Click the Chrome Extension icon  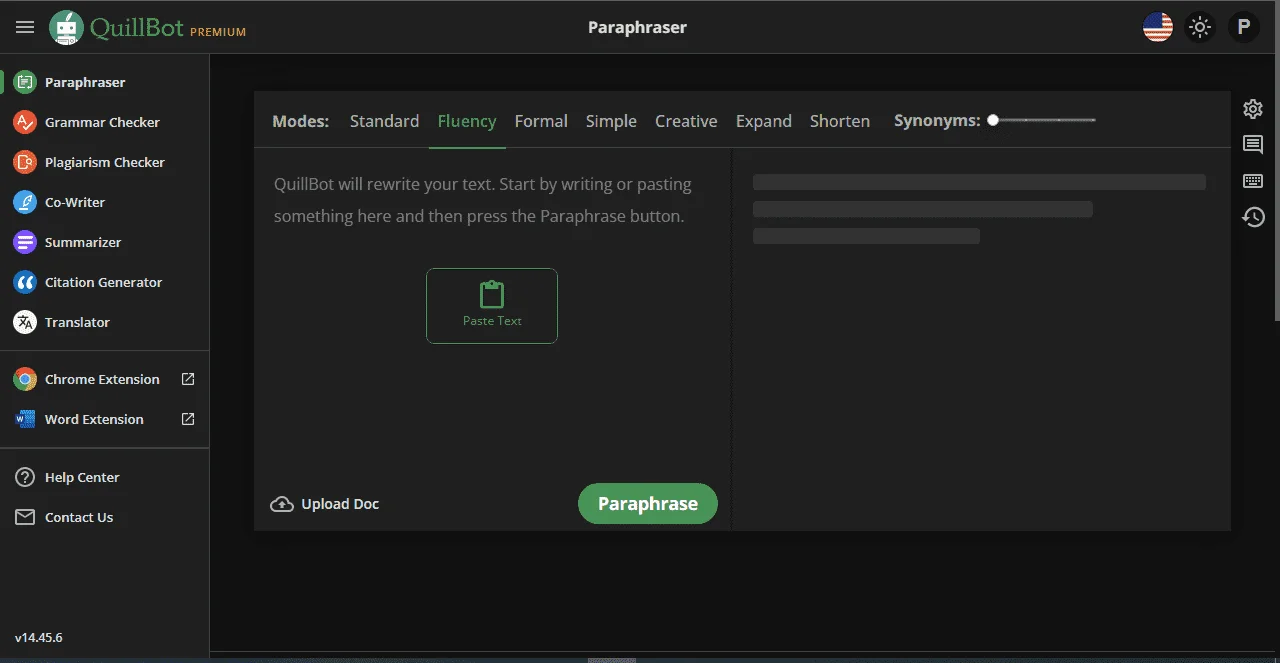(x=25, y=379)
